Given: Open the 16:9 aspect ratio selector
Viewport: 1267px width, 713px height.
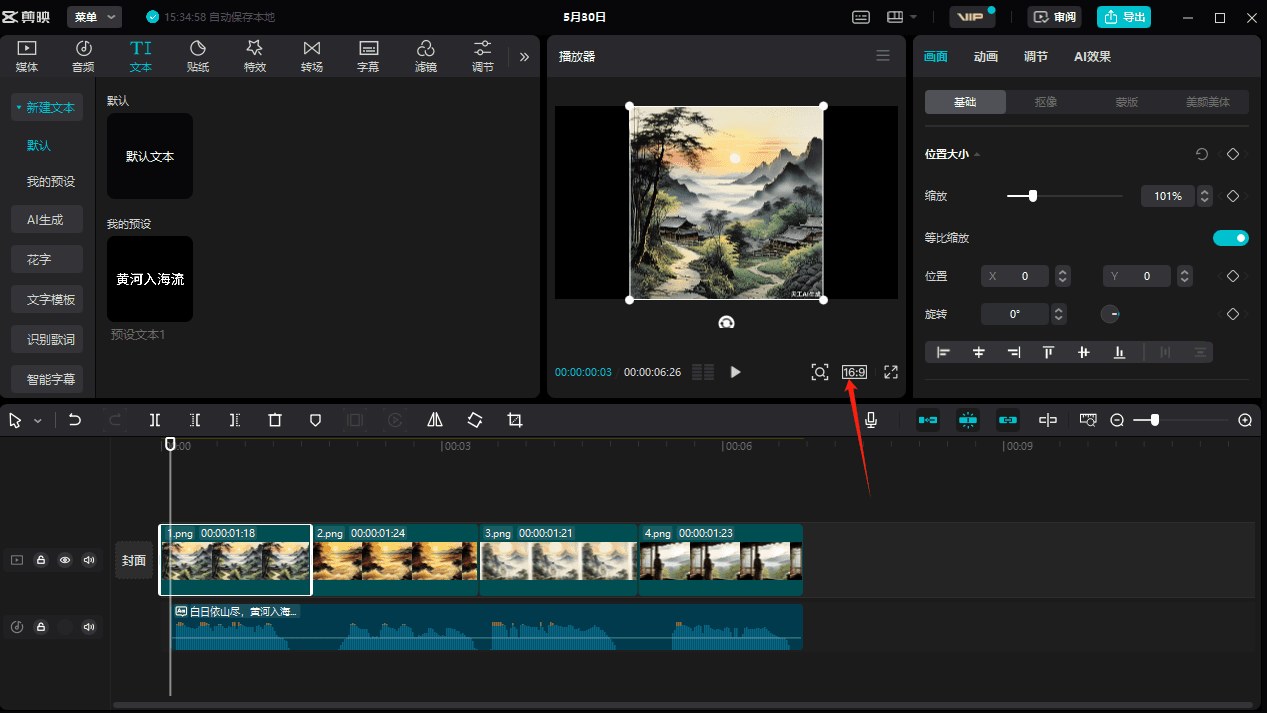Looking at the screenshot, I should pos(854,372).
